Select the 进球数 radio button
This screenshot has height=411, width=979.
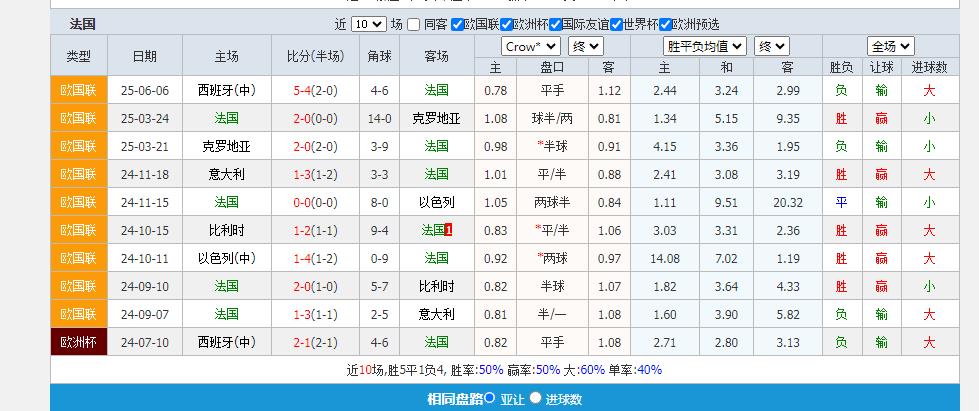click(x=536, y=398)
